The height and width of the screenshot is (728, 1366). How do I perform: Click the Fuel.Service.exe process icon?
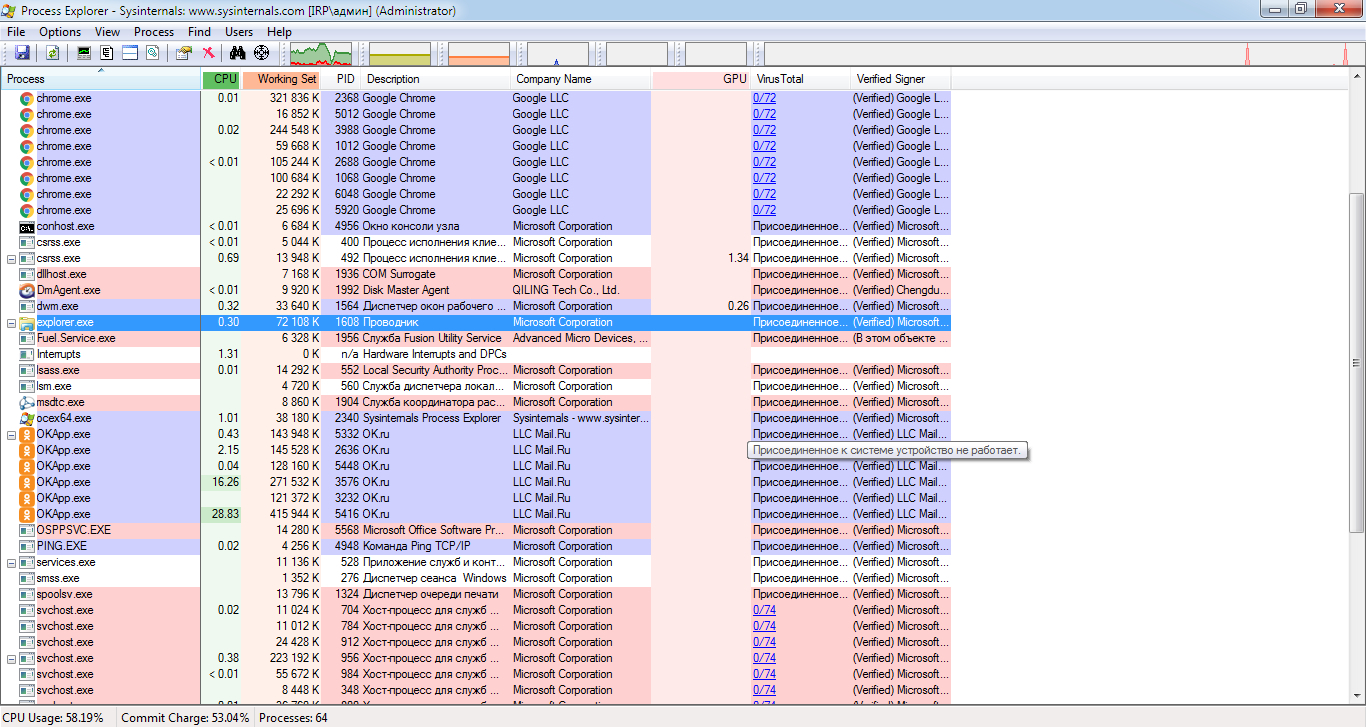[x=27, y=338]
